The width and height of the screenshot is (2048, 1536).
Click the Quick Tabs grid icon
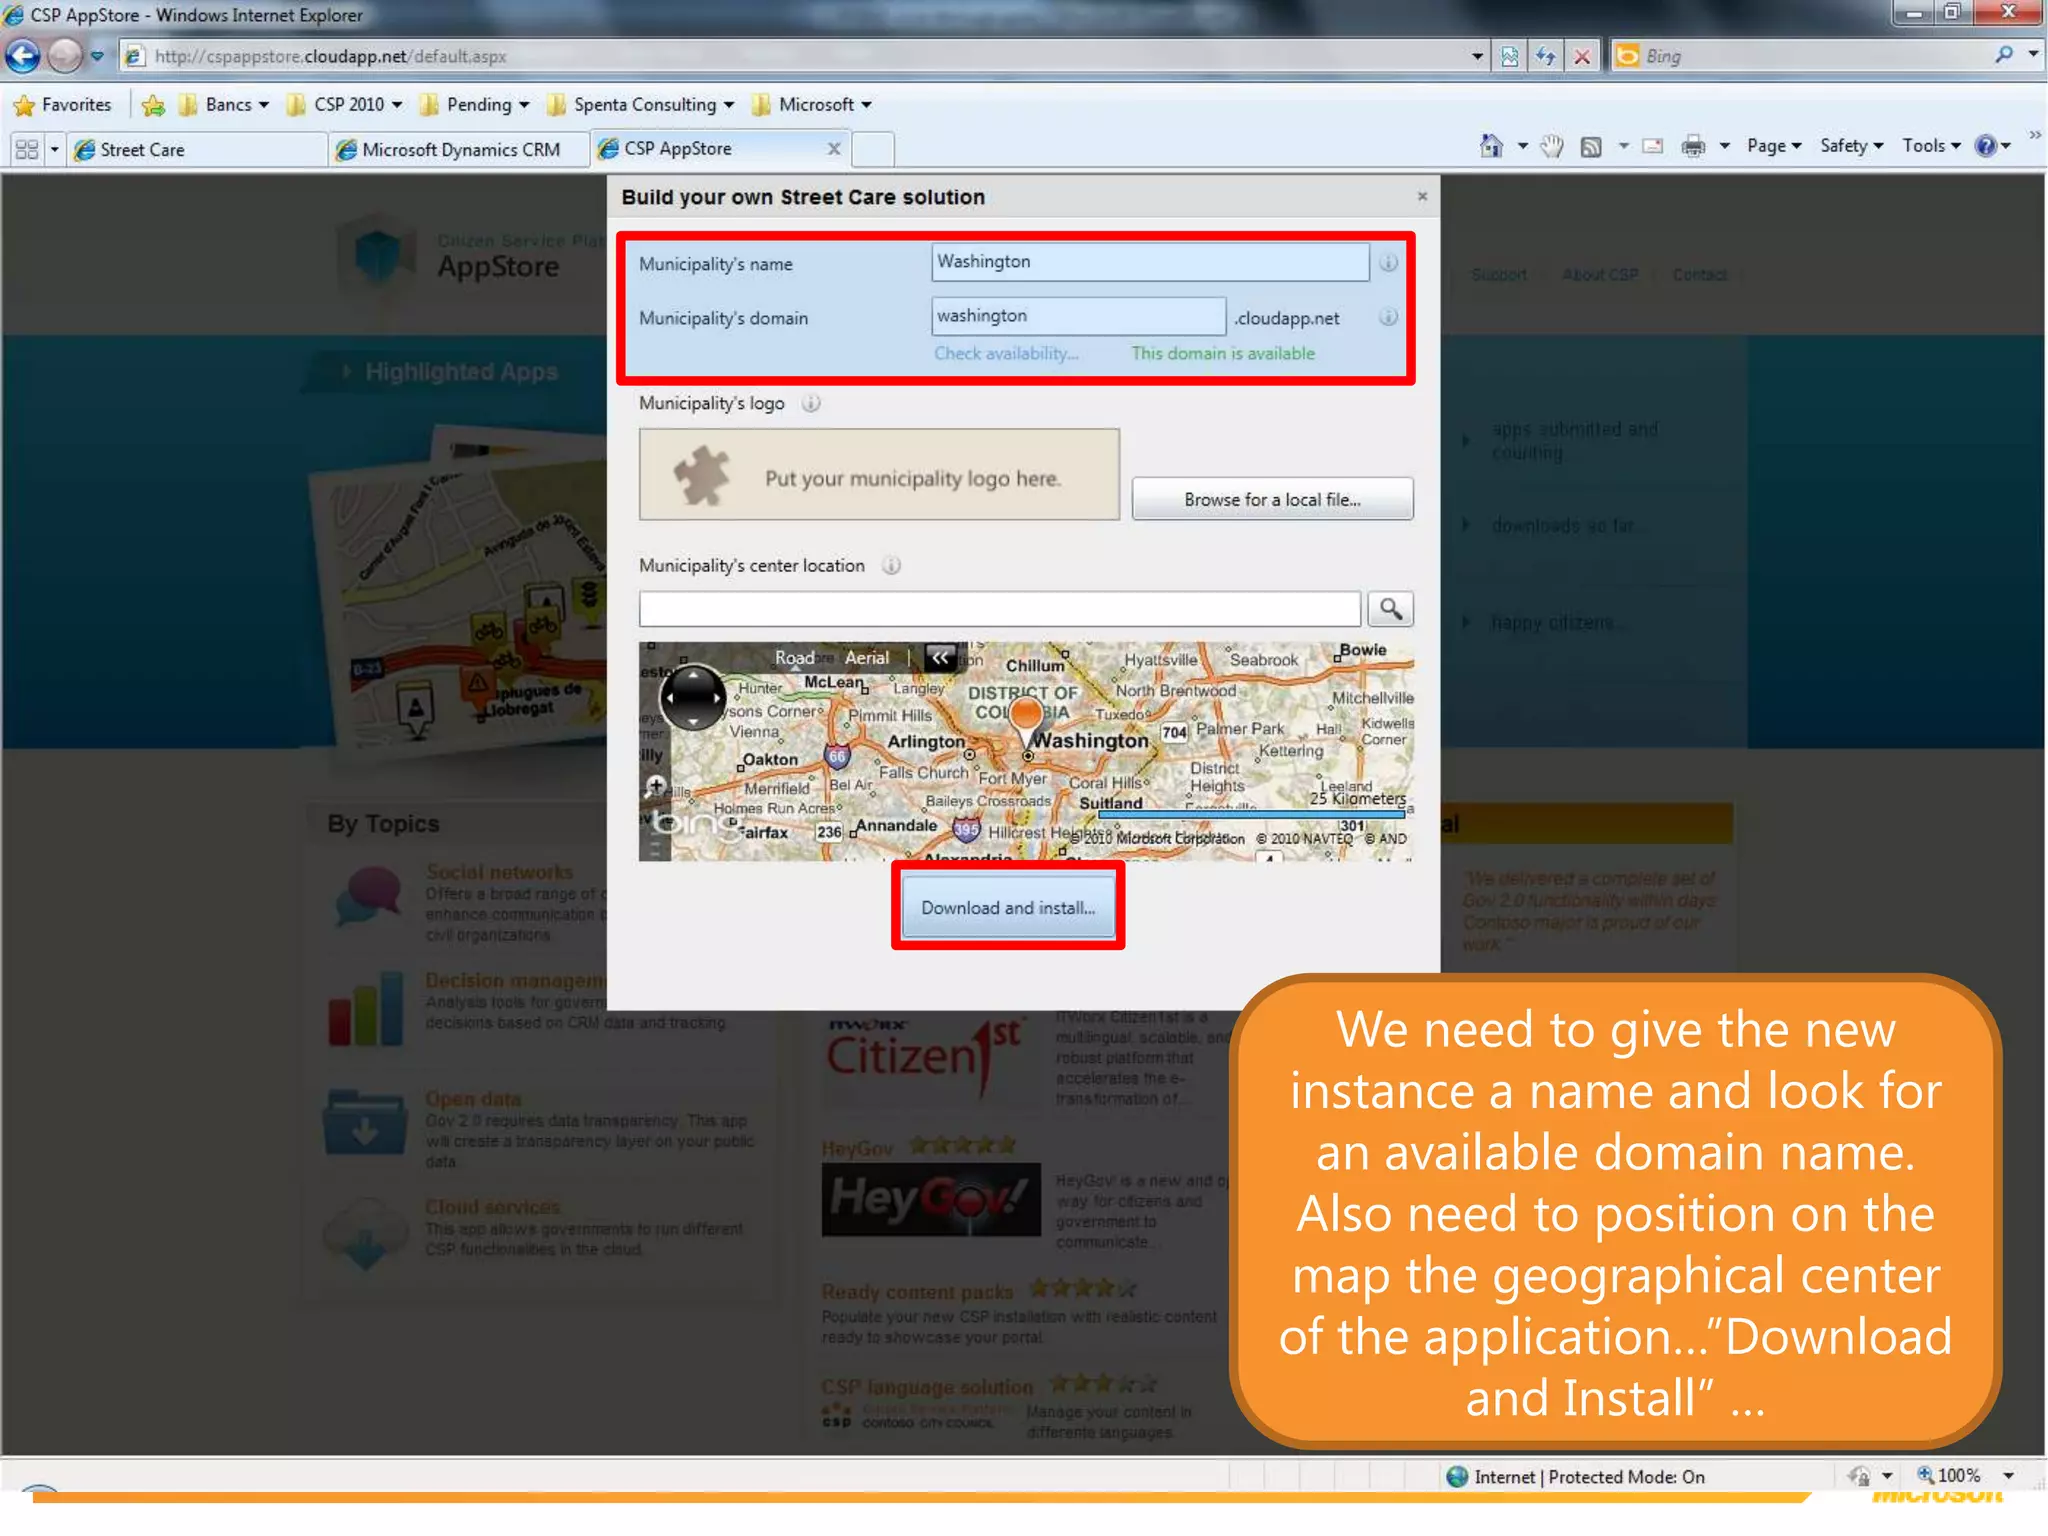click(x=27, y=150)
